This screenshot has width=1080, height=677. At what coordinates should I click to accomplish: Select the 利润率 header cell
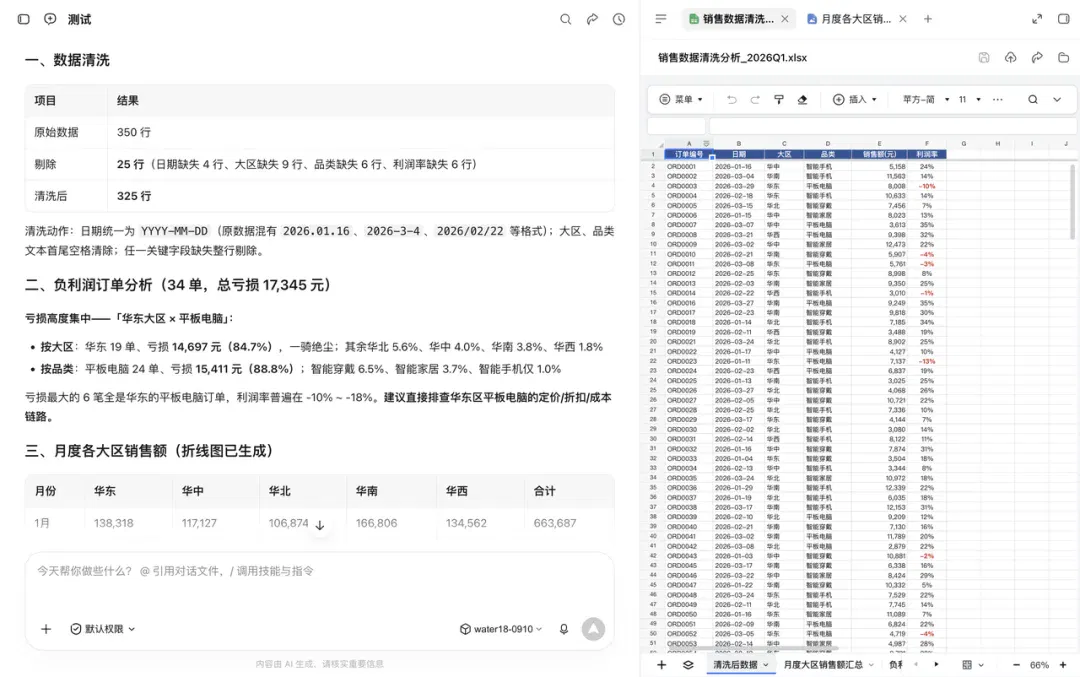927,154
